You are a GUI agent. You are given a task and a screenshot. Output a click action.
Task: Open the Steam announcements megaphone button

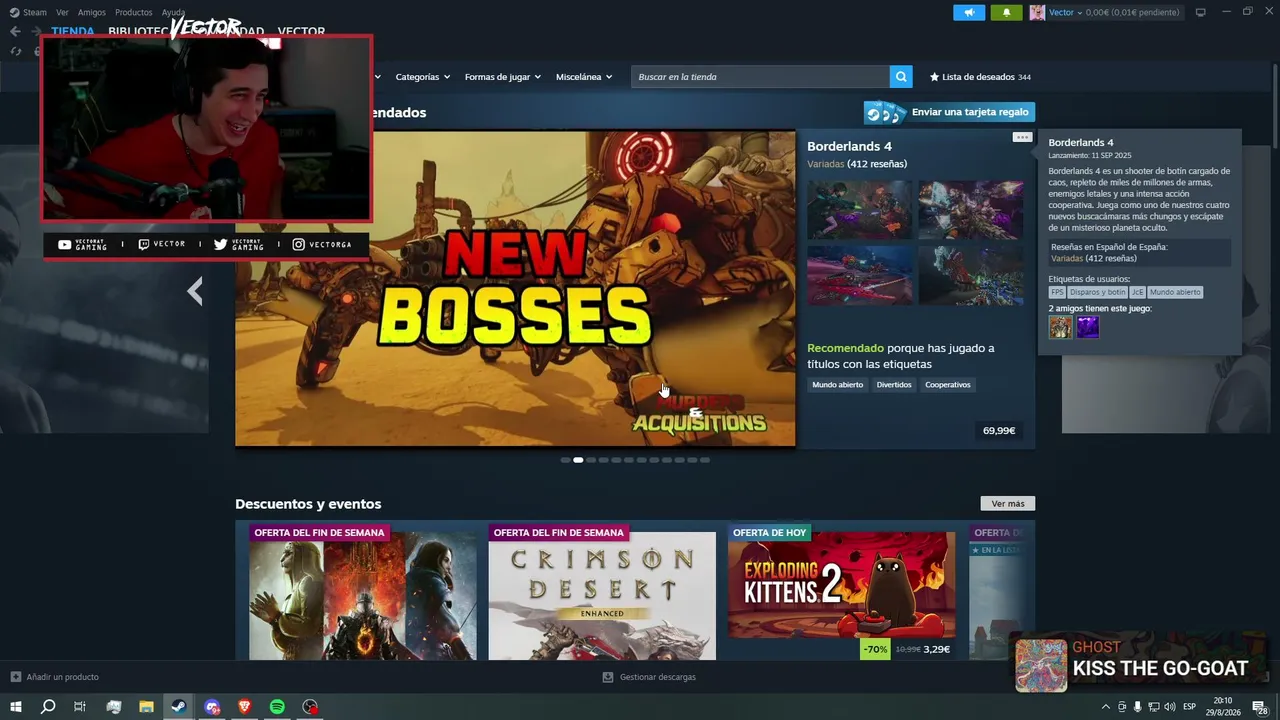tap(969, 12)
